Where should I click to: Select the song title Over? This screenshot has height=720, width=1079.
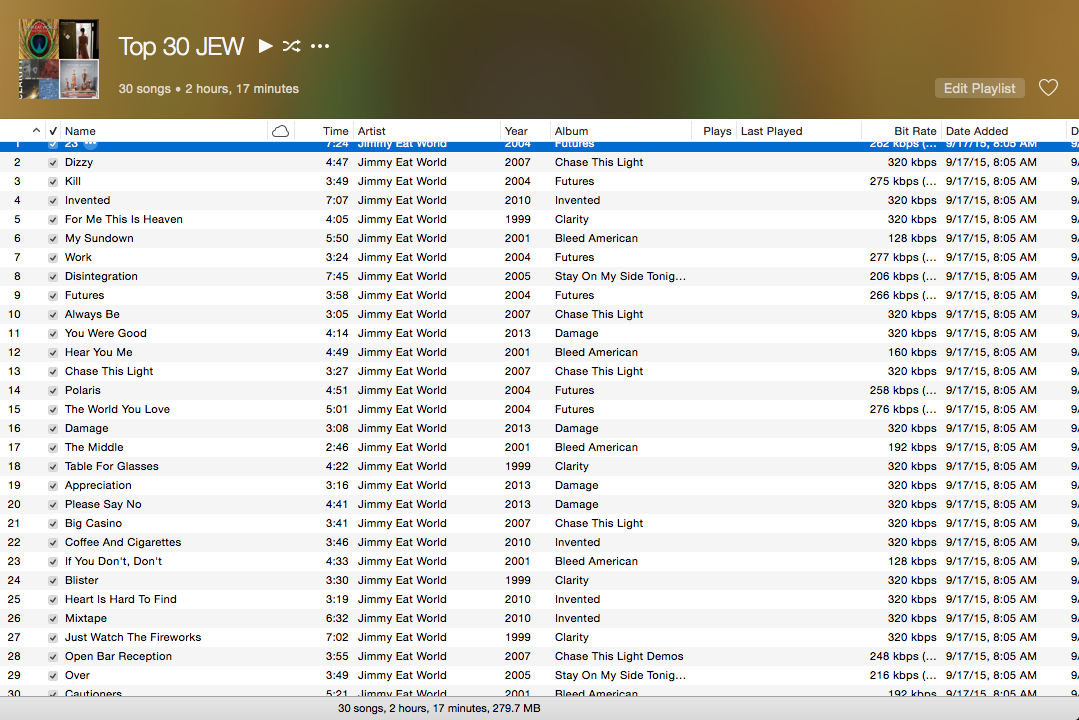(77, 675)
